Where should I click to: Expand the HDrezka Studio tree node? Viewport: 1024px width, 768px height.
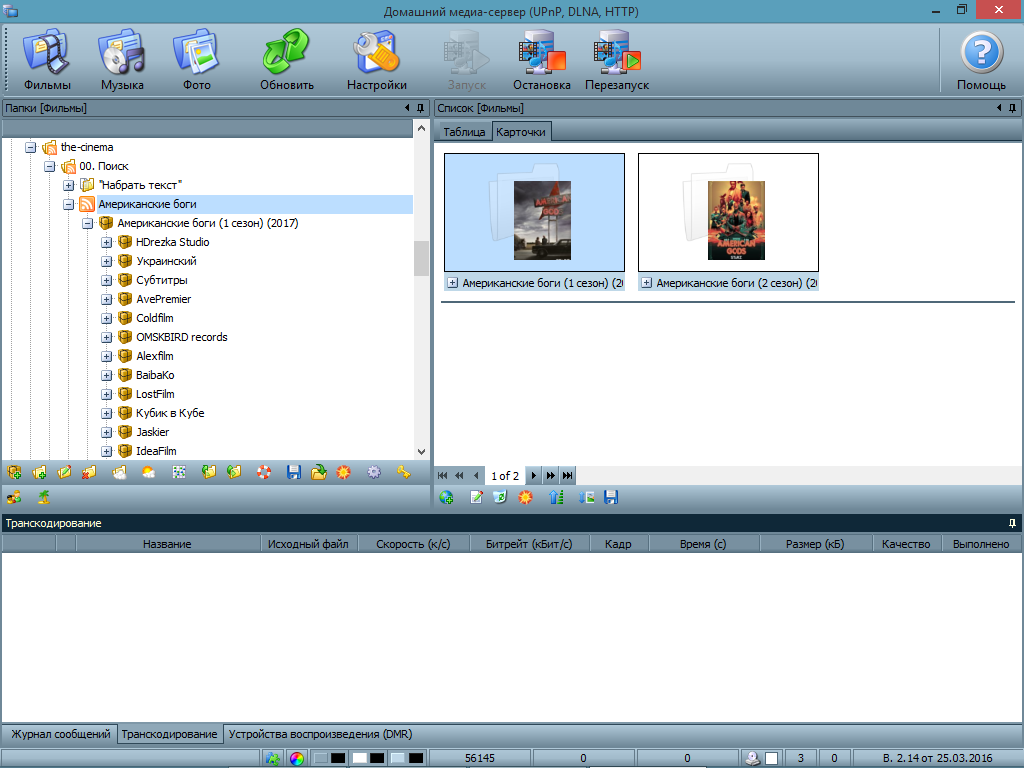click(x=107, y=242)
